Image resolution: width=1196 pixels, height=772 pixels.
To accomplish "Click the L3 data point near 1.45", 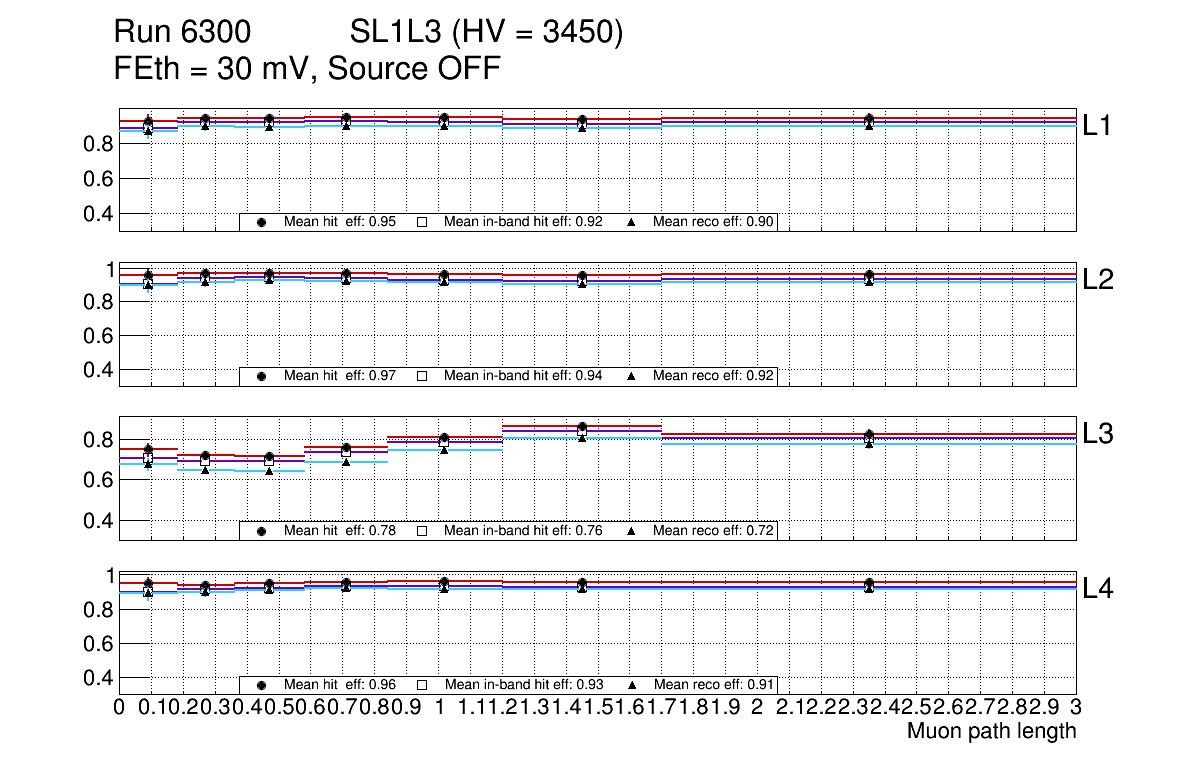I will 582,427.
